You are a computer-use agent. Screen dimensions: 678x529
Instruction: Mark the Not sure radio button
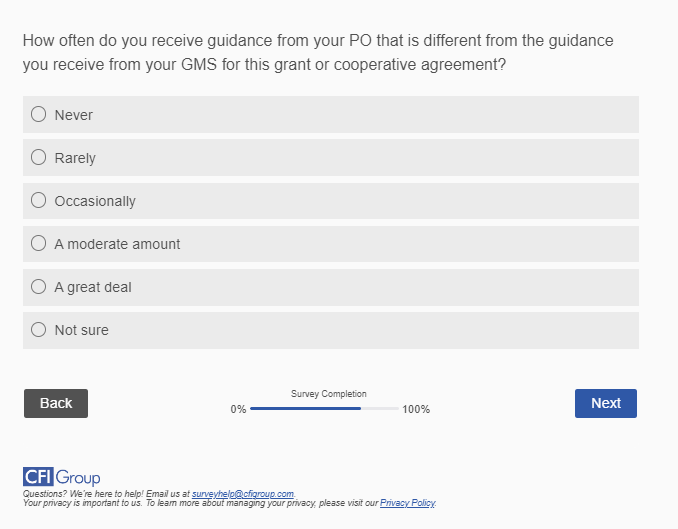[x=39, y=329]
